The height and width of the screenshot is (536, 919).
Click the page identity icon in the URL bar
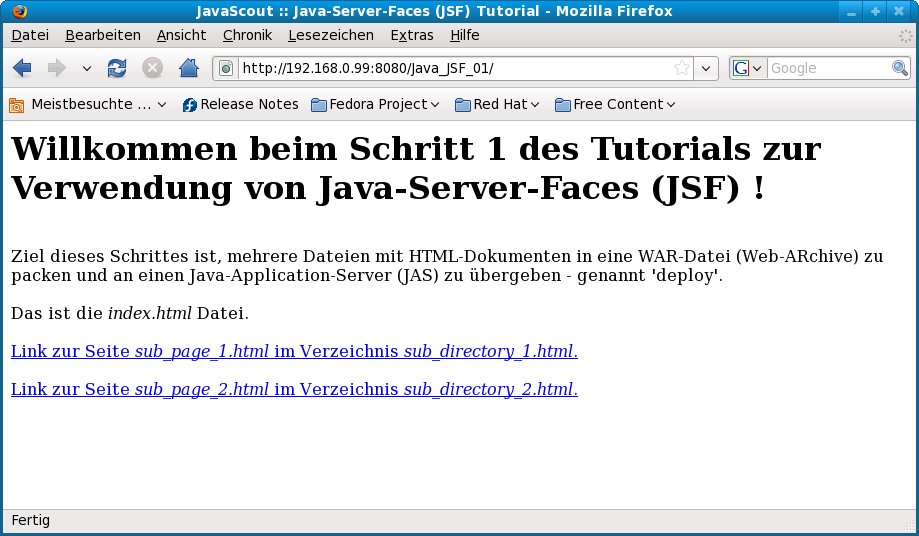[226, 68]
